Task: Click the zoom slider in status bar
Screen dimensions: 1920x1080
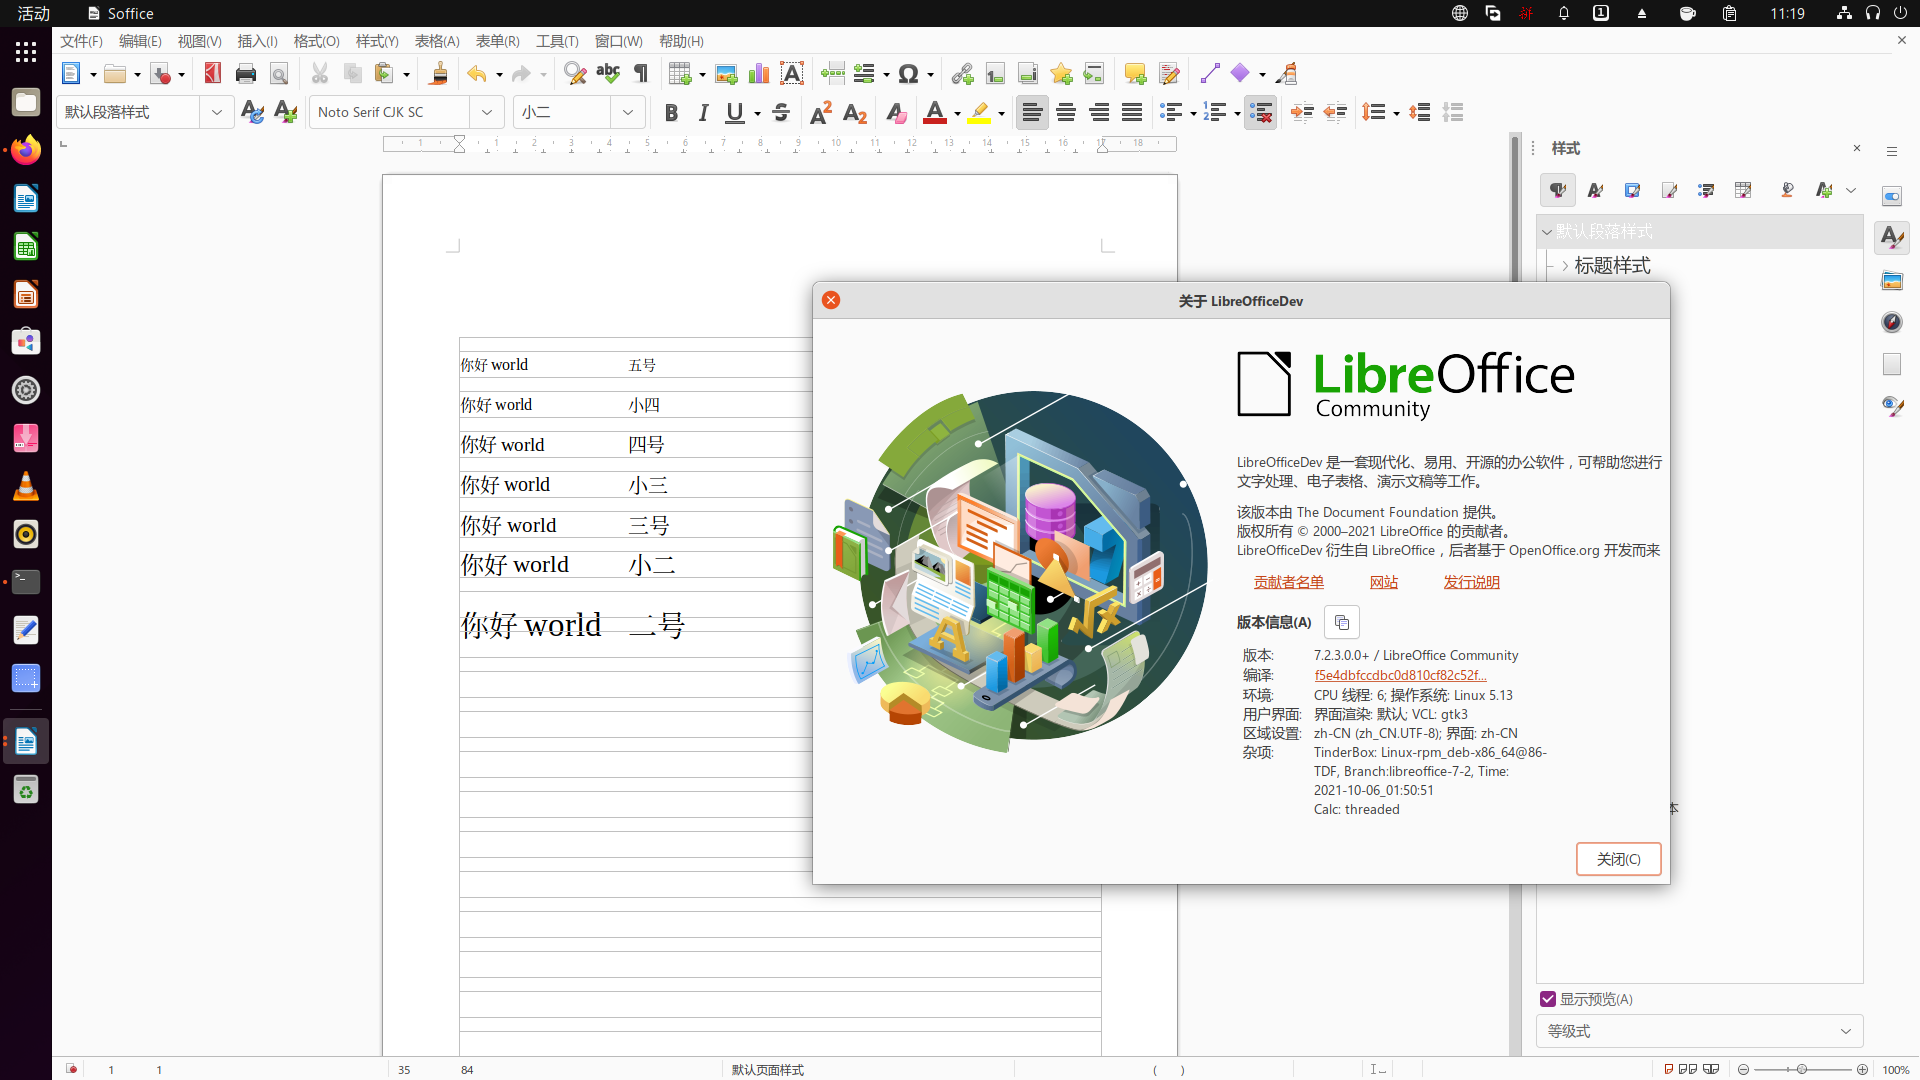Action: pos(1802,1069)
